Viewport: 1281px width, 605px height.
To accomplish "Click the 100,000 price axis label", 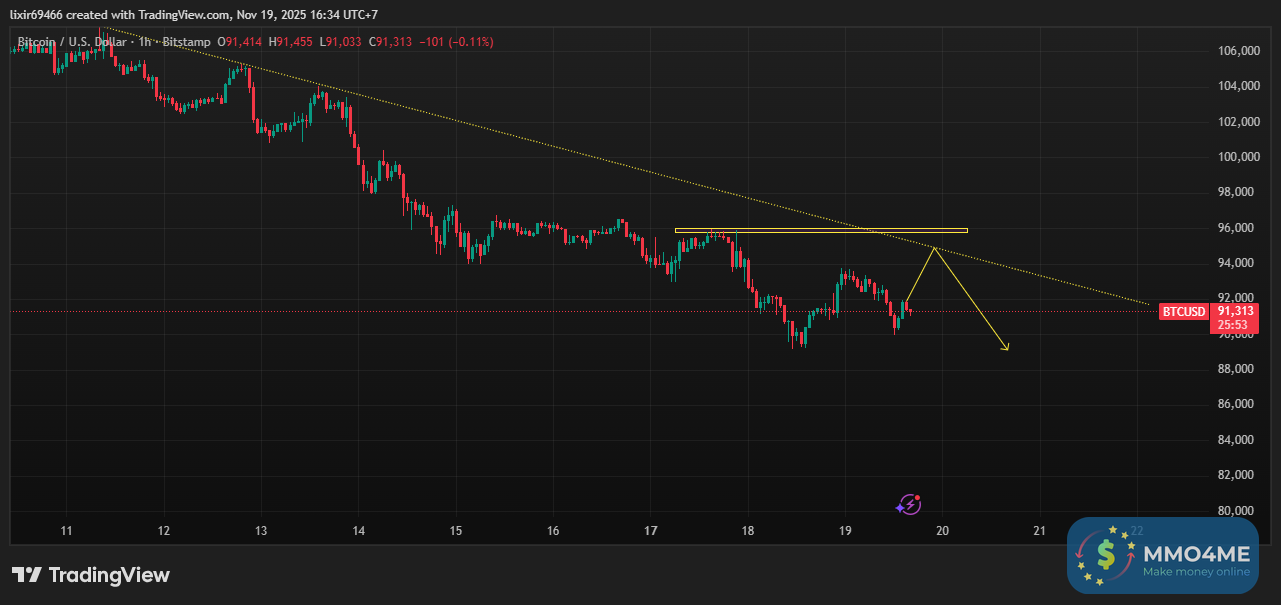I will [1237, 157].
